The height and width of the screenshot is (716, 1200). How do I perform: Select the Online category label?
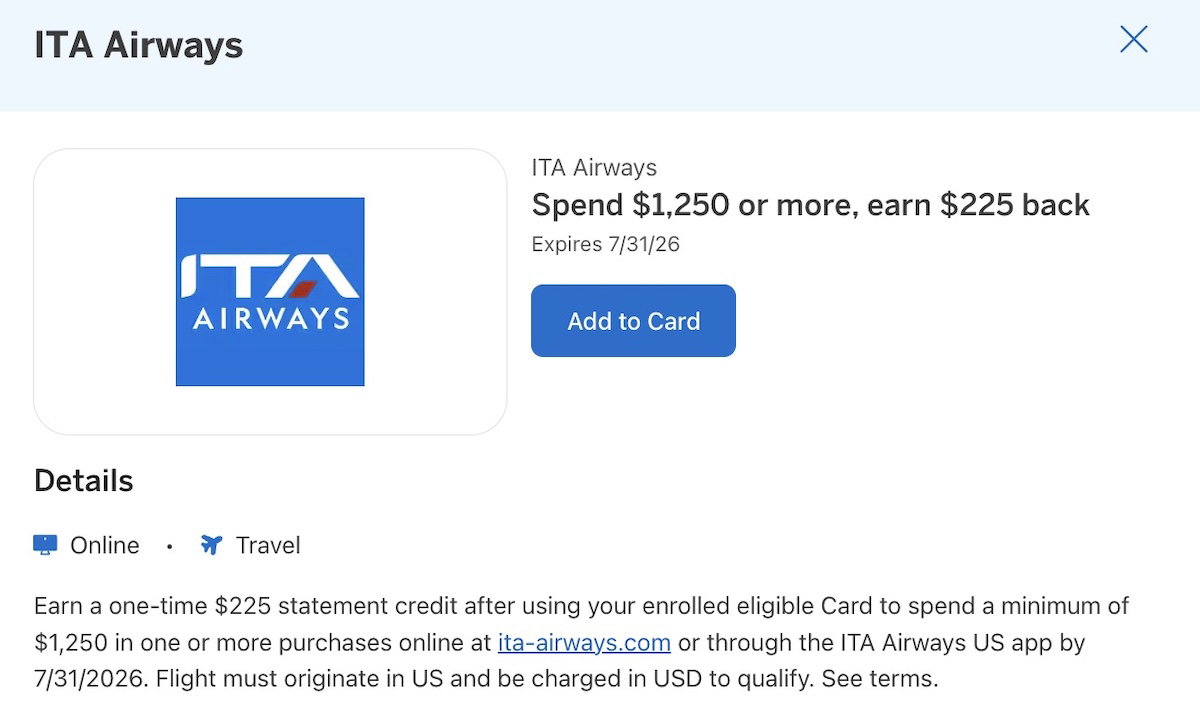tap(105, 545)
